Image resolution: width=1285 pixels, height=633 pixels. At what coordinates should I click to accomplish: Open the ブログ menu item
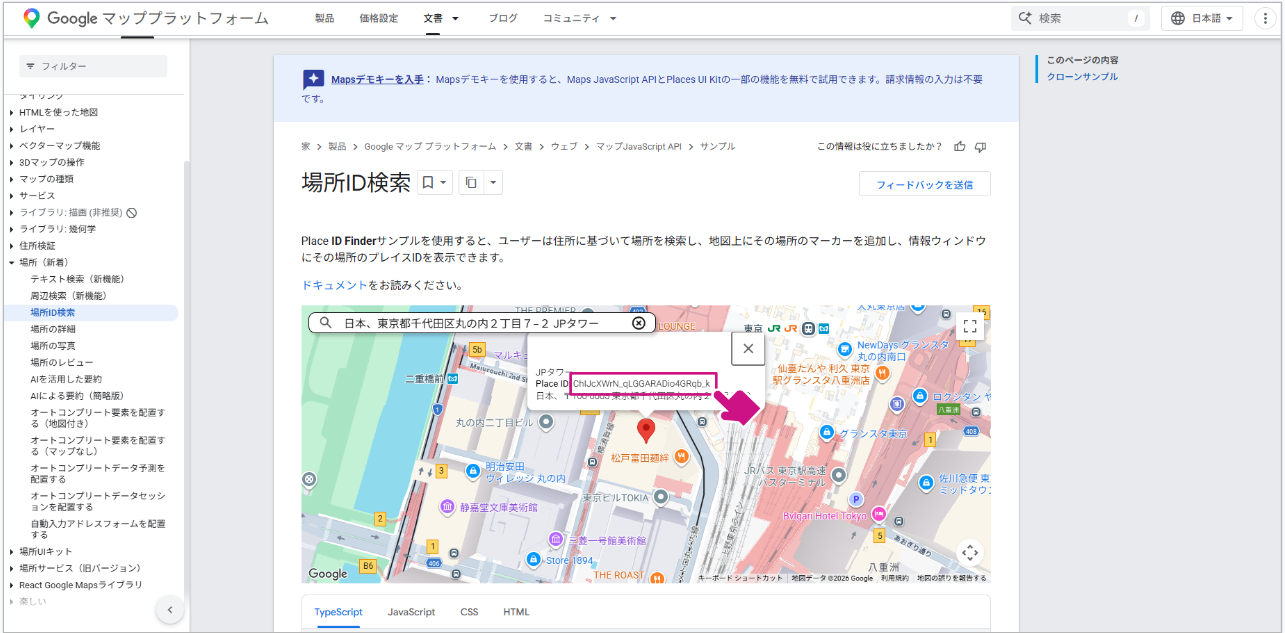point(503,18)
